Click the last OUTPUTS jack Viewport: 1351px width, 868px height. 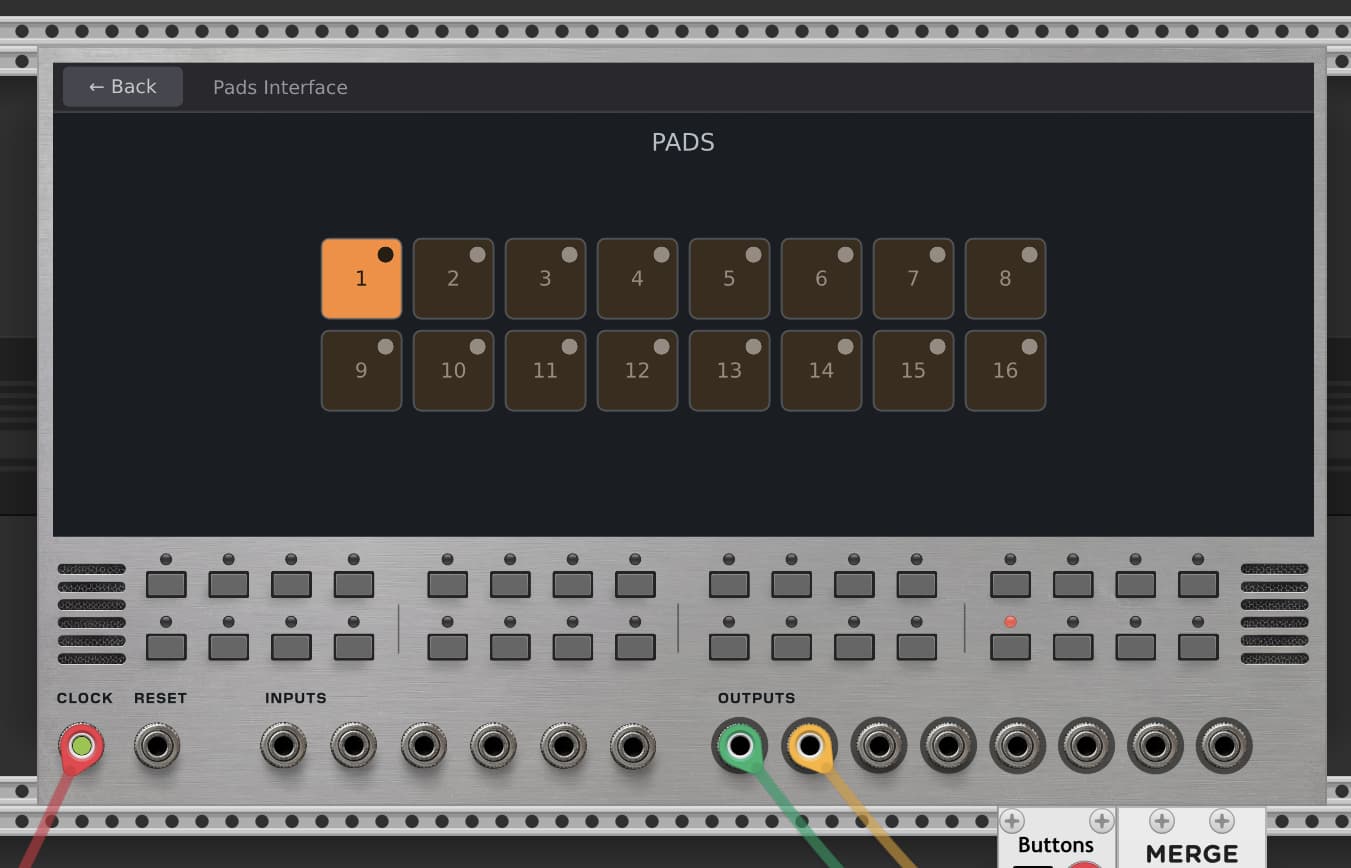pos(1224,746)
